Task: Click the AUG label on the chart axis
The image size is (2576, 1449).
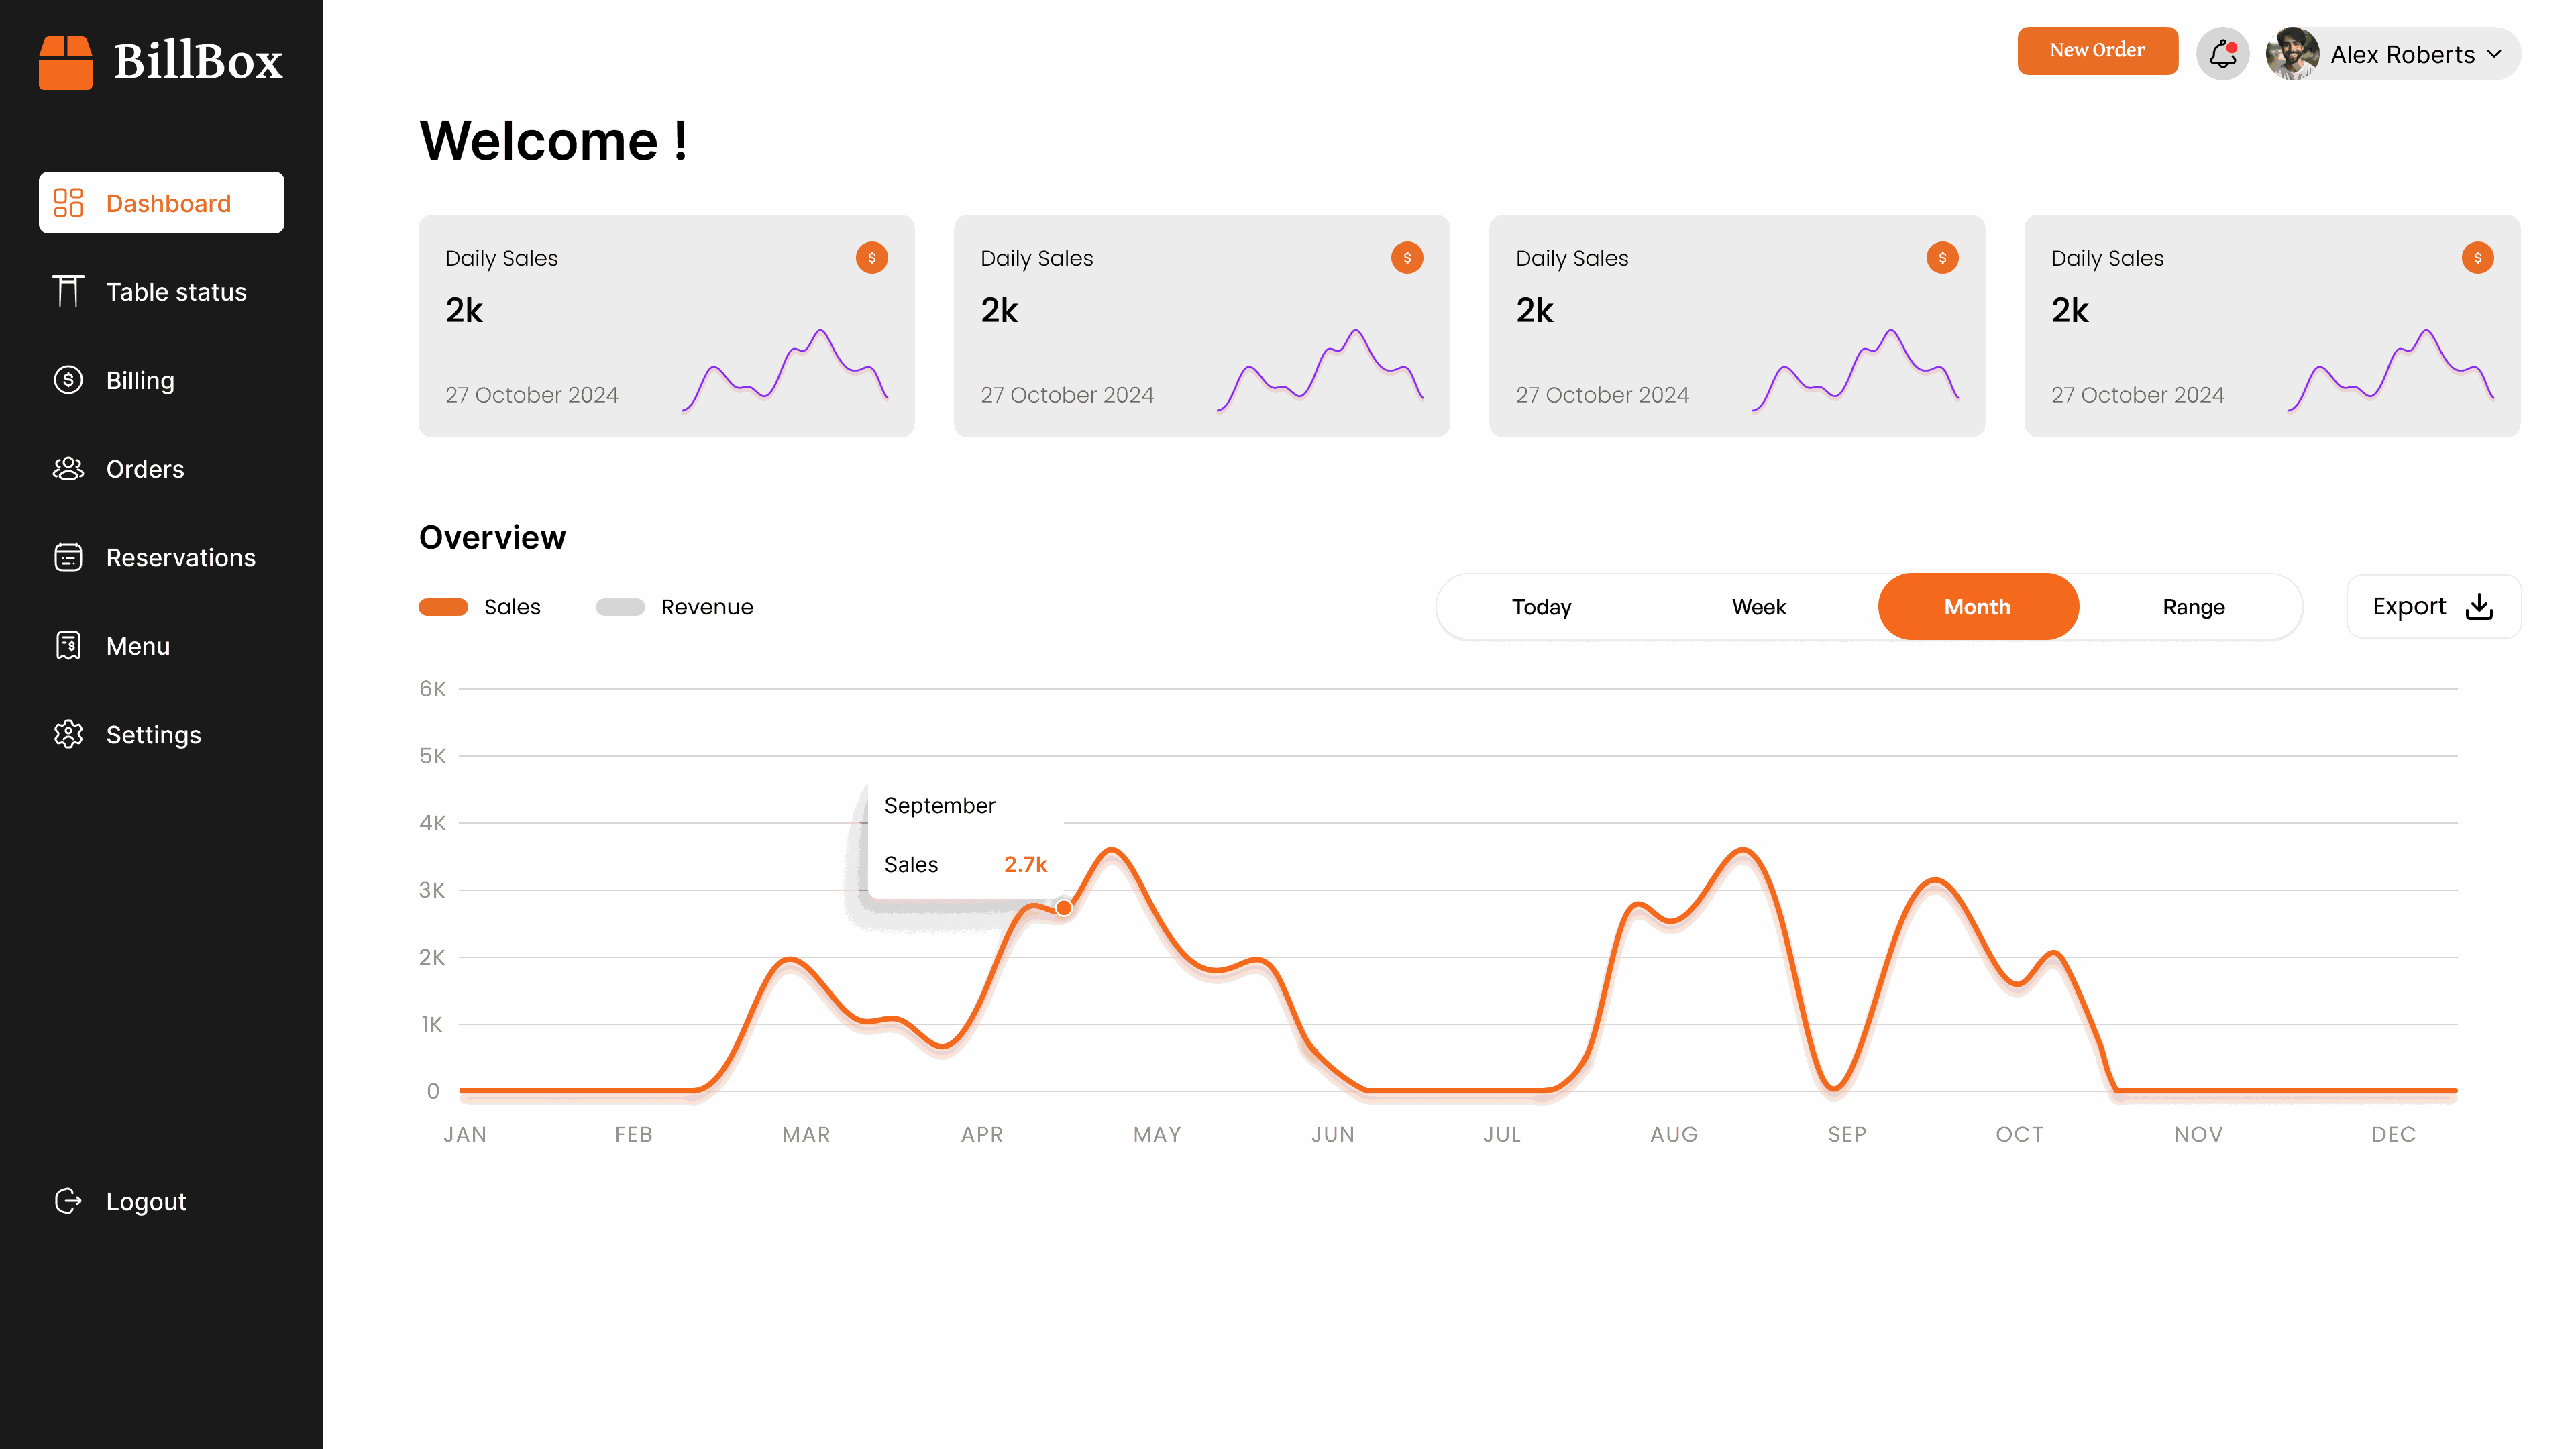Action: [1674, 1134]
